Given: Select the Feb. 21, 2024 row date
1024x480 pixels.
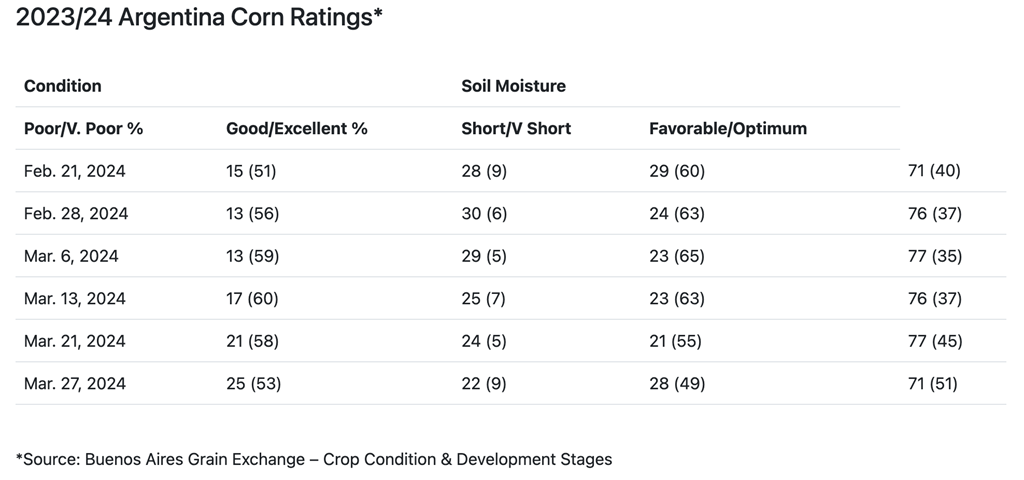Looking at the screenshot, I should point(74,171).
